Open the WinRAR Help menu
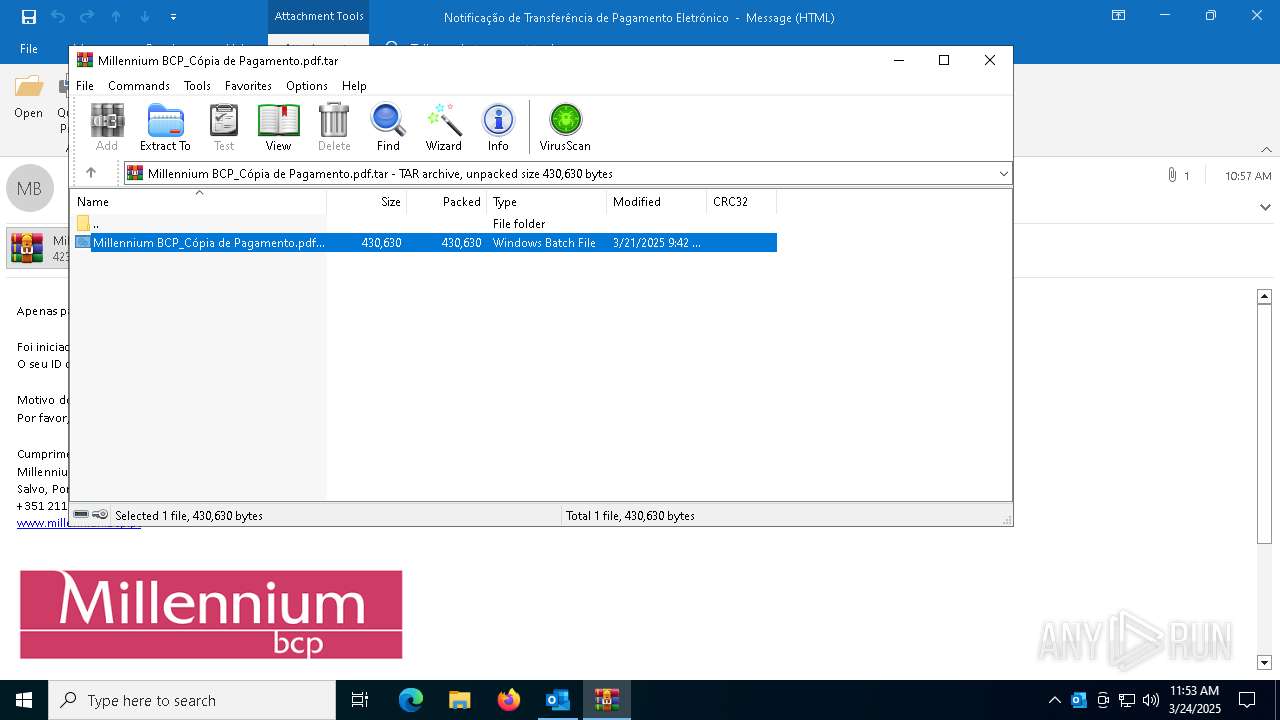1280x720 pixels. click(354, 86)
